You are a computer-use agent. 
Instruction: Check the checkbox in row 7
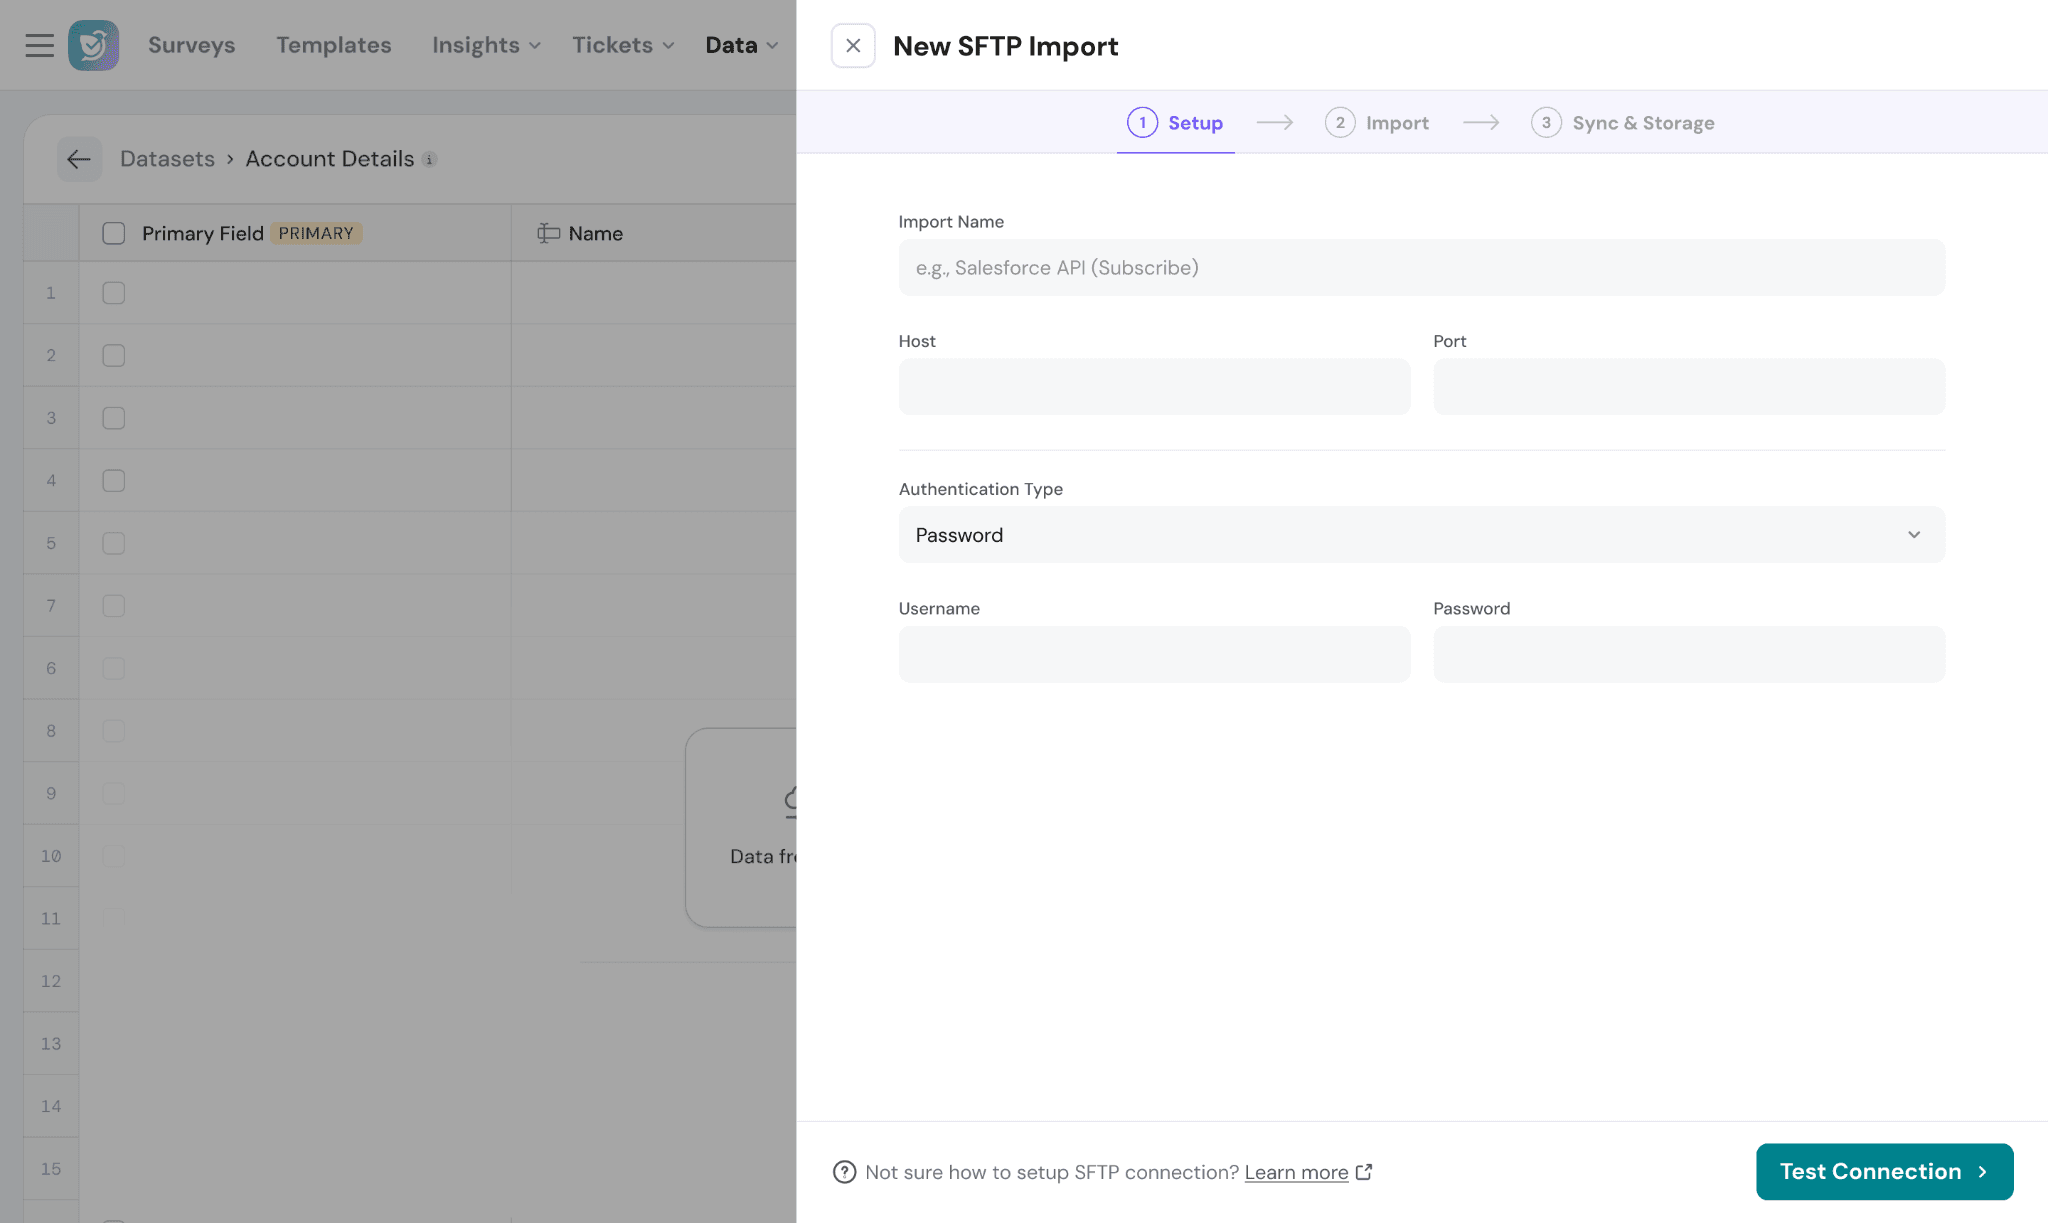click(x=114, y=606)
